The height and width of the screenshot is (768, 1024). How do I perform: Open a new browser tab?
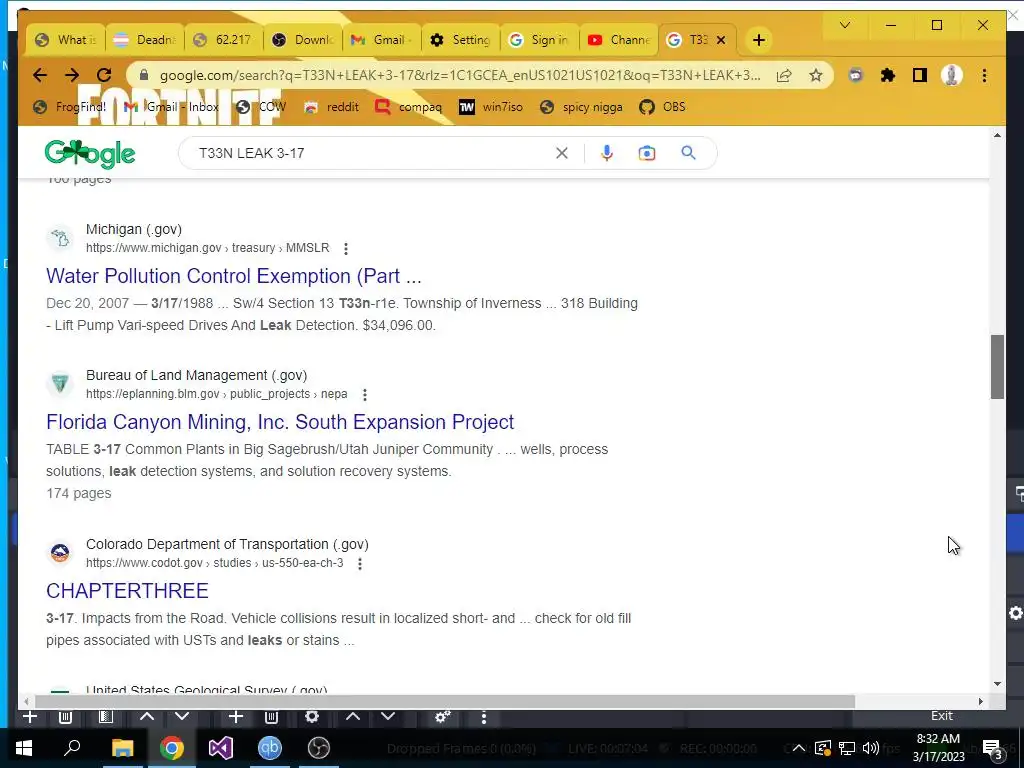coord(758,40)
